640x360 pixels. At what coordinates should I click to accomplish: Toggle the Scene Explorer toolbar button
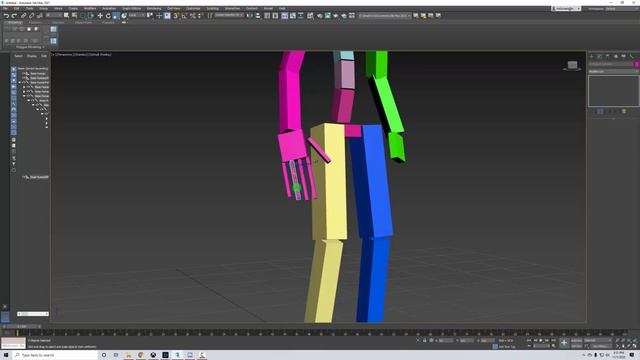point(267,16)
